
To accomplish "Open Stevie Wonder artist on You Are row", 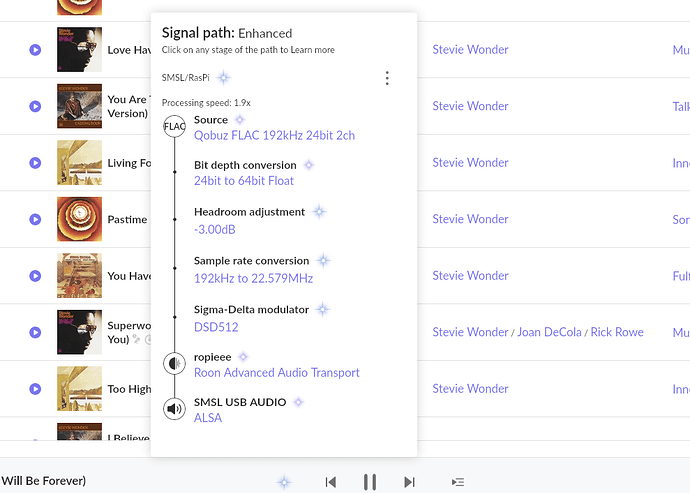I will tap(470, 106).
